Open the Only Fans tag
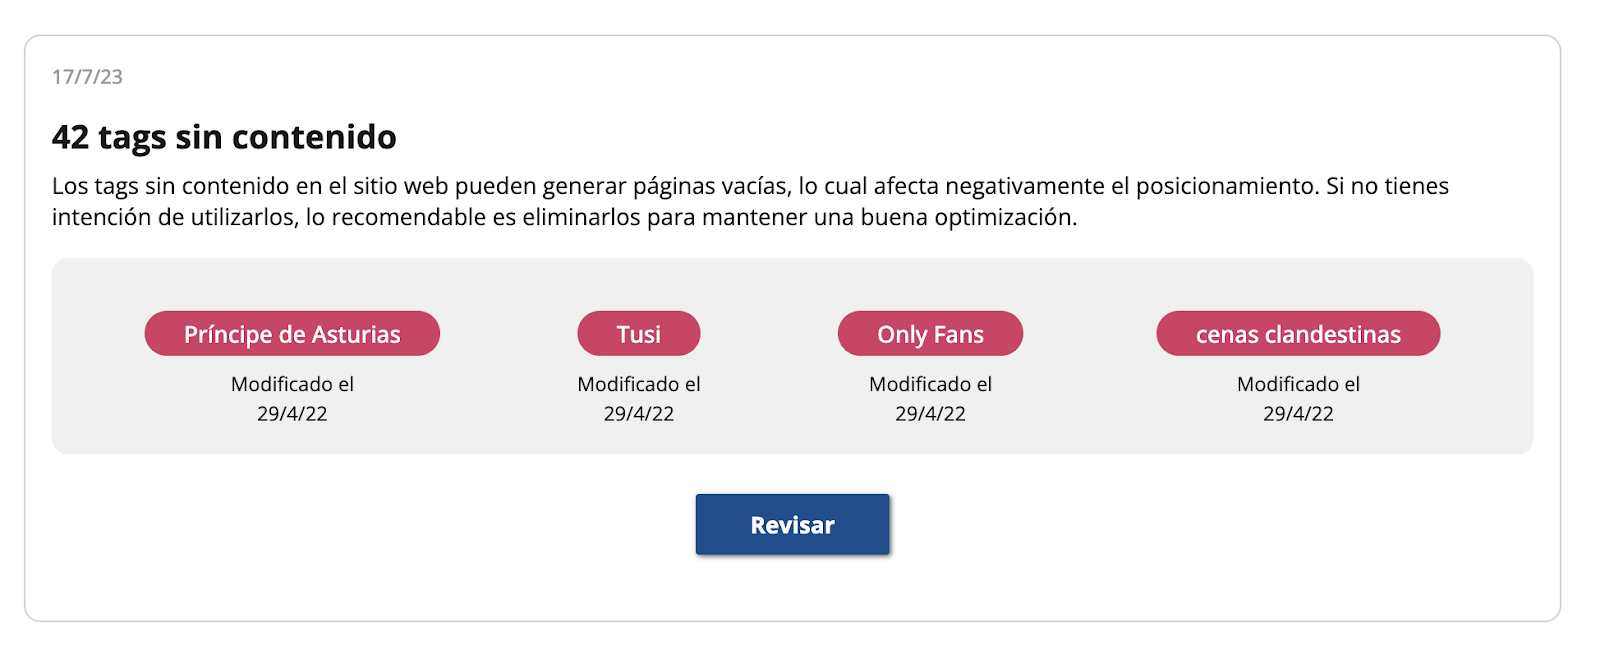This screenshot has height=646, width=1600. click(x=930, y=334)
